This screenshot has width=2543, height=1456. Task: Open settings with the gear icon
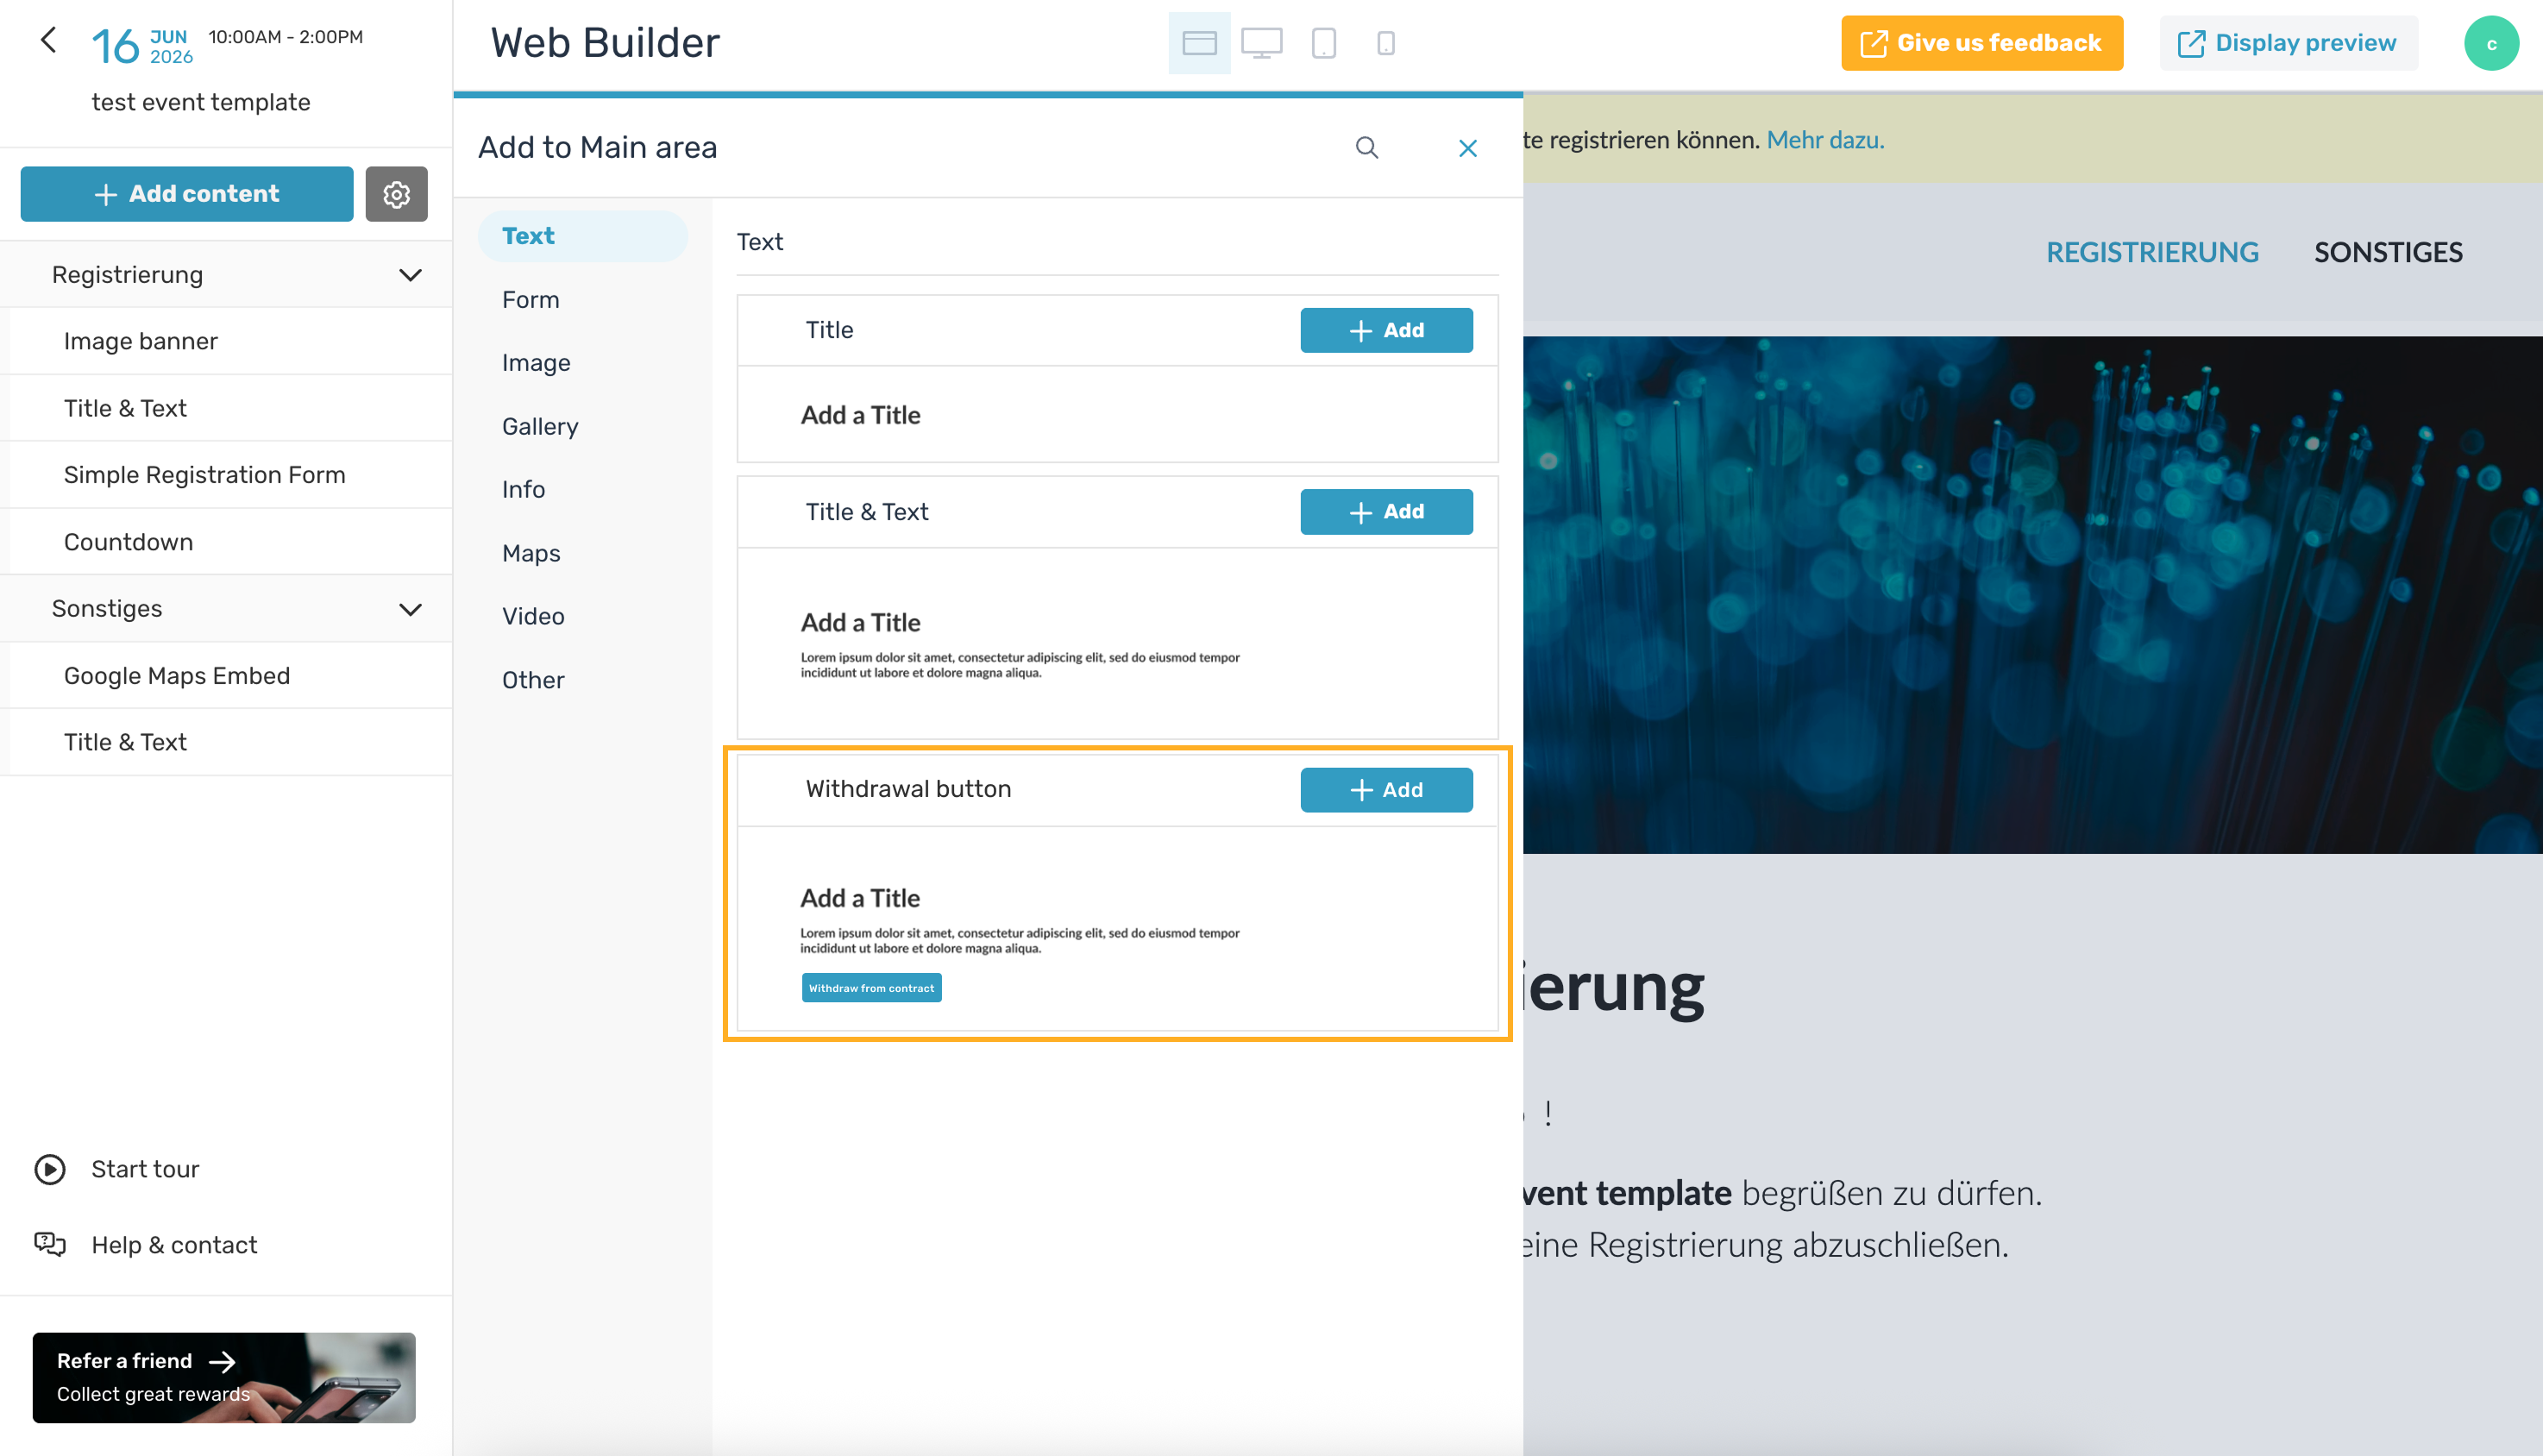click(396, 194)
